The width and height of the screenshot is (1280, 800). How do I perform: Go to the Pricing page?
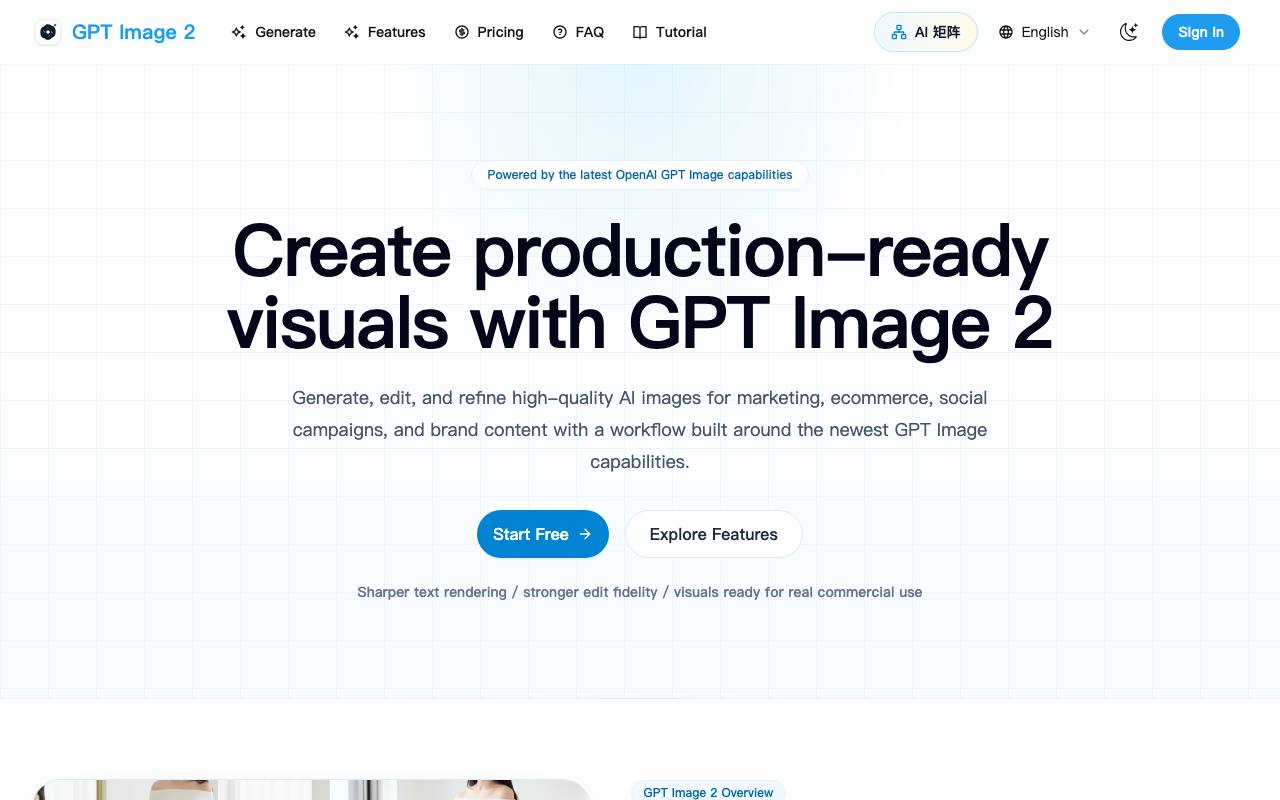pos(489,32)
